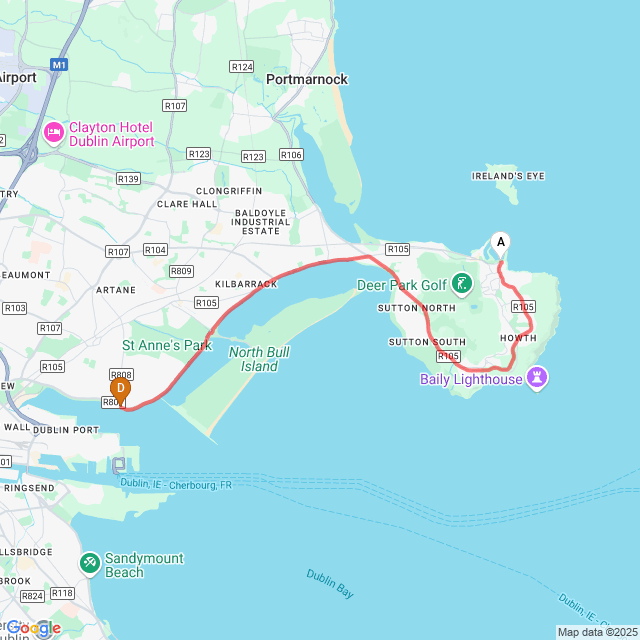
Task: Select the Clayton Hotel pink bed icon
Action: coord(54,133)
